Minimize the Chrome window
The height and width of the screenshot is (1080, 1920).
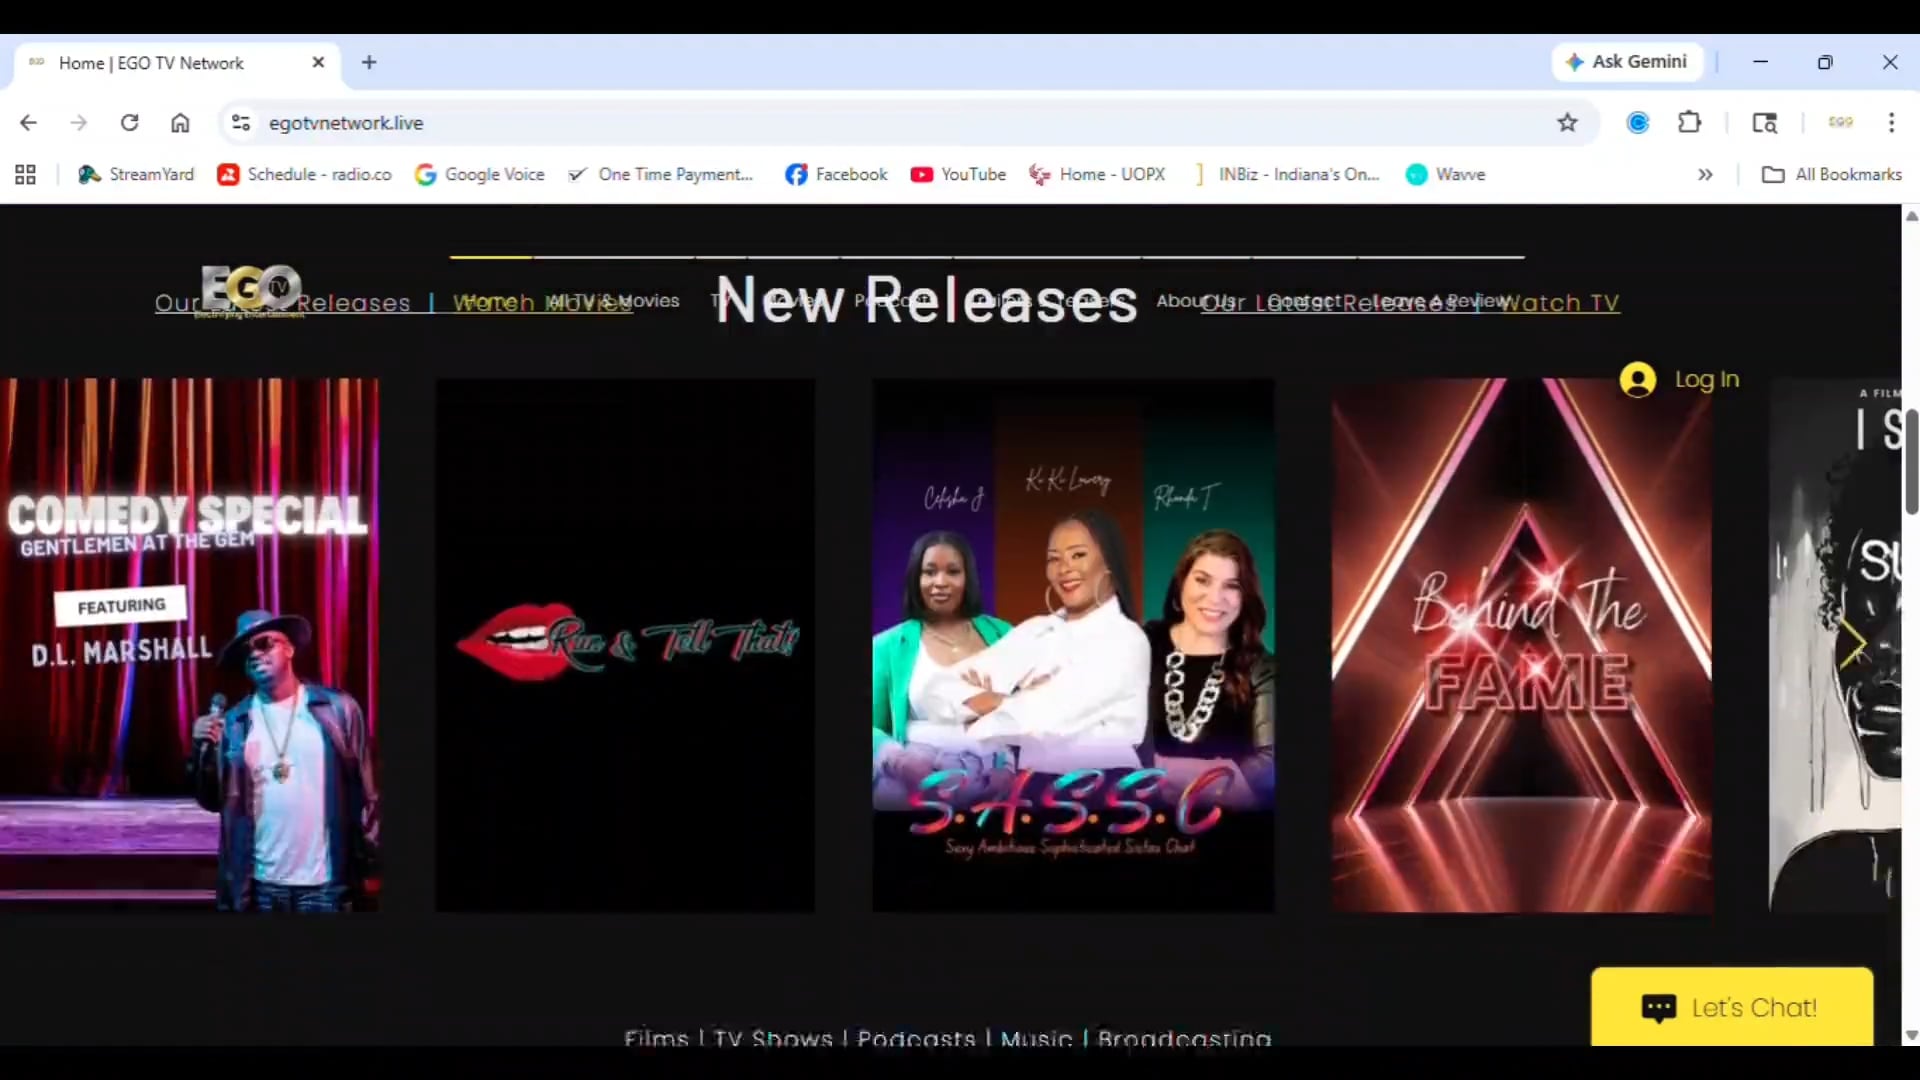(x=1760, y=62)
